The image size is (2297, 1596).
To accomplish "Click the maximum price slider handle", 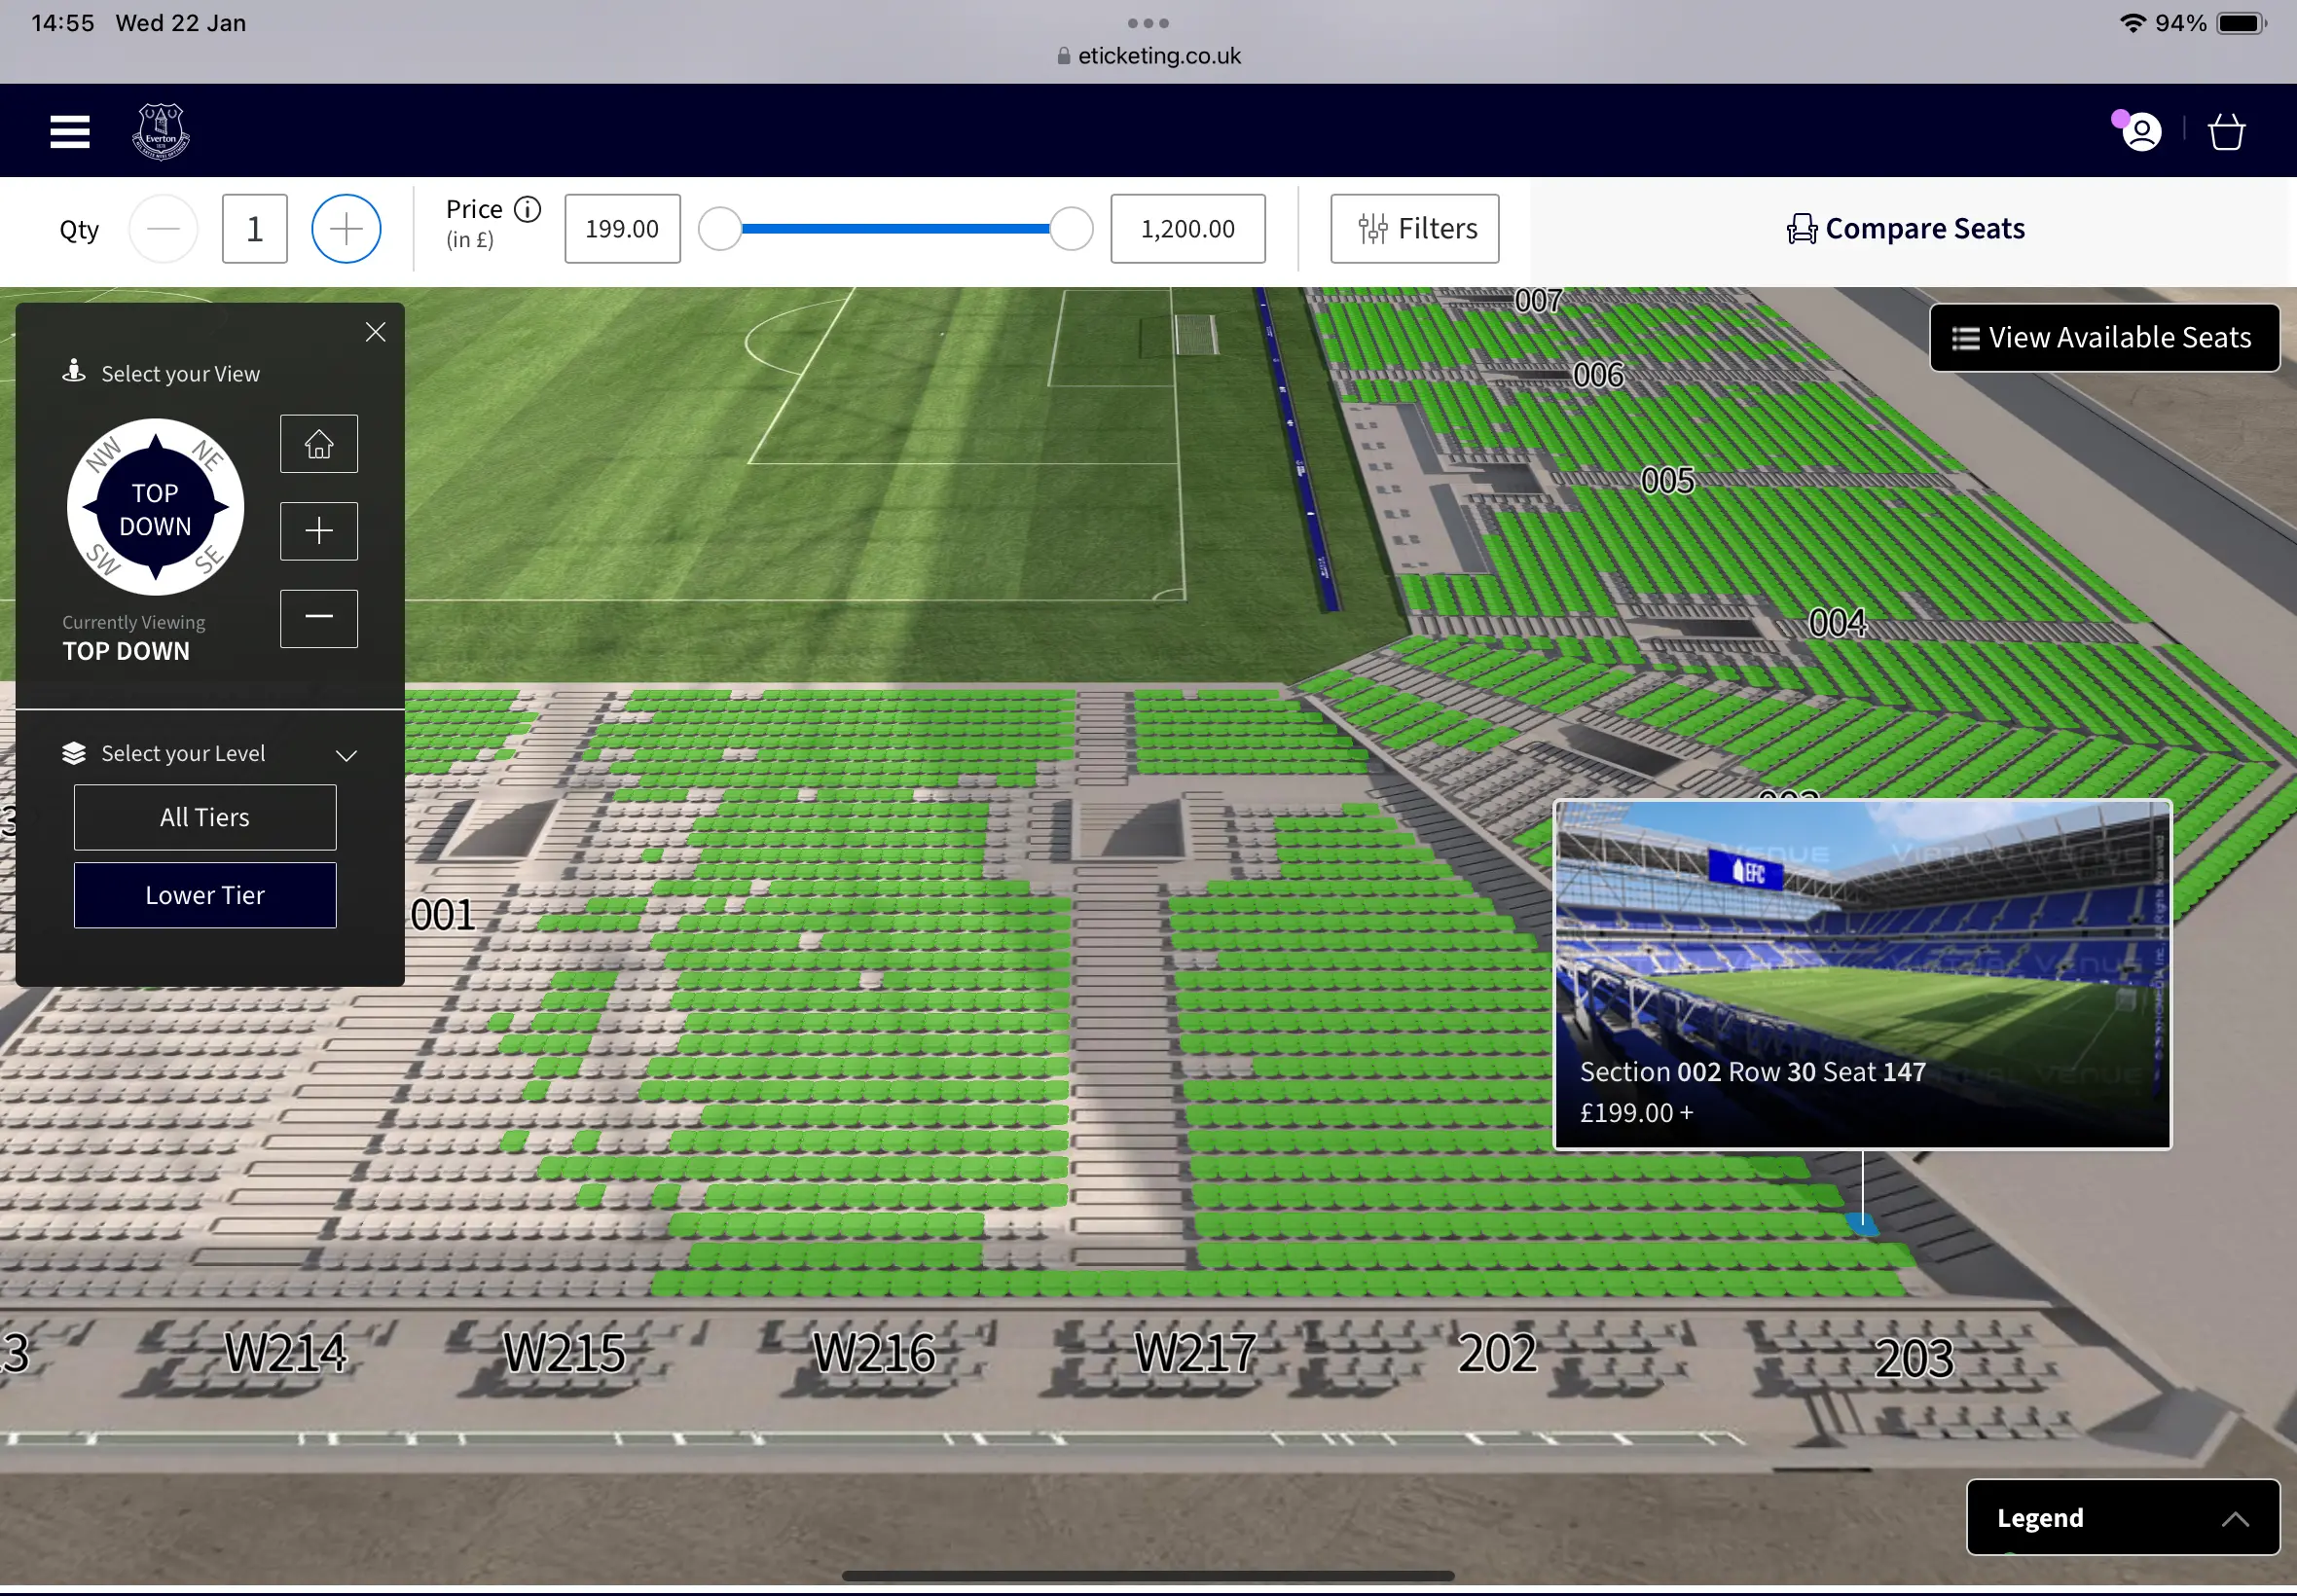I will pyautogui.click(x=1071, y=229).
